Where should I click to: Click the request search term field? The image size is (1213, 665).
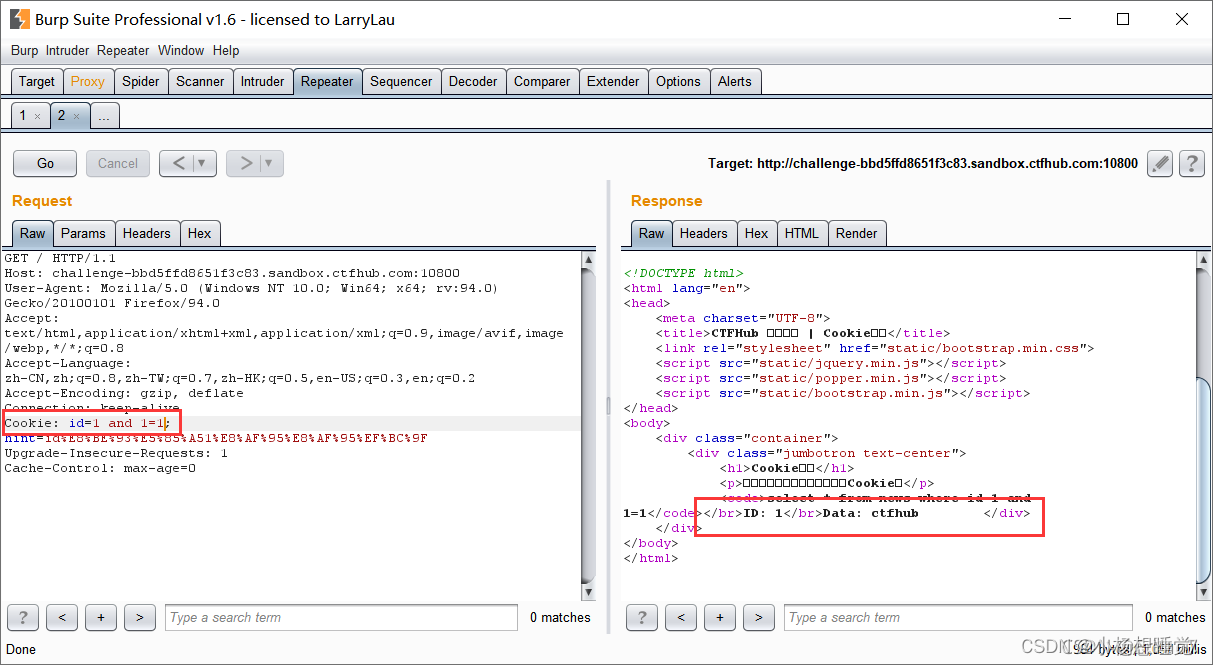pos(341,617)
